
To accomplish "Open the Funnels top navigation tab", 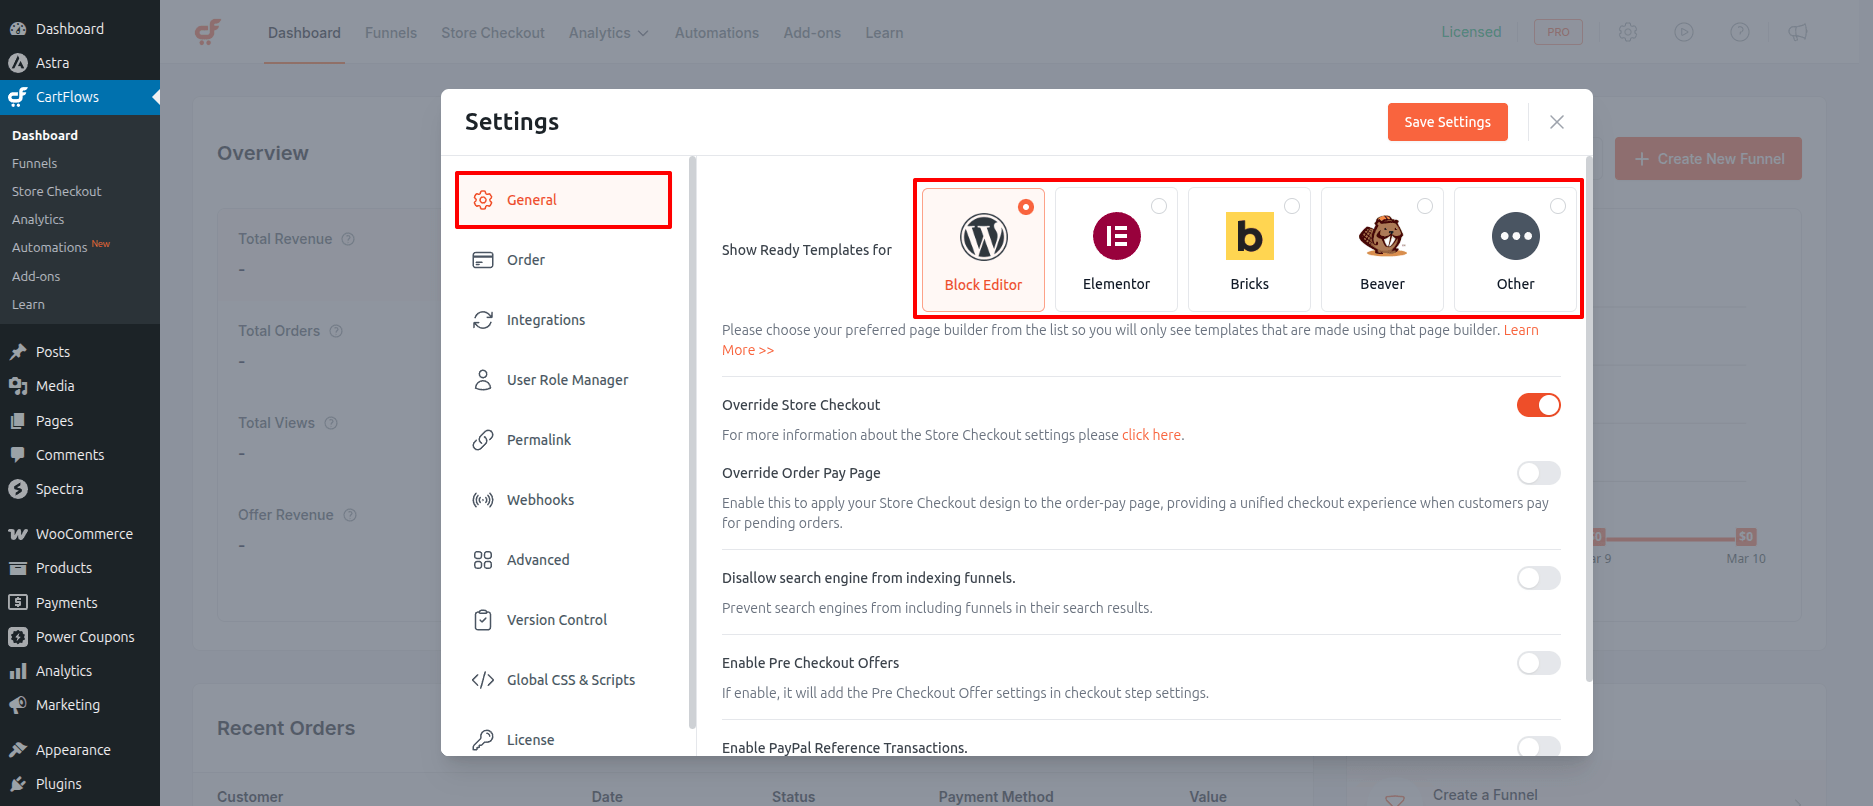I will click(391, 33).
